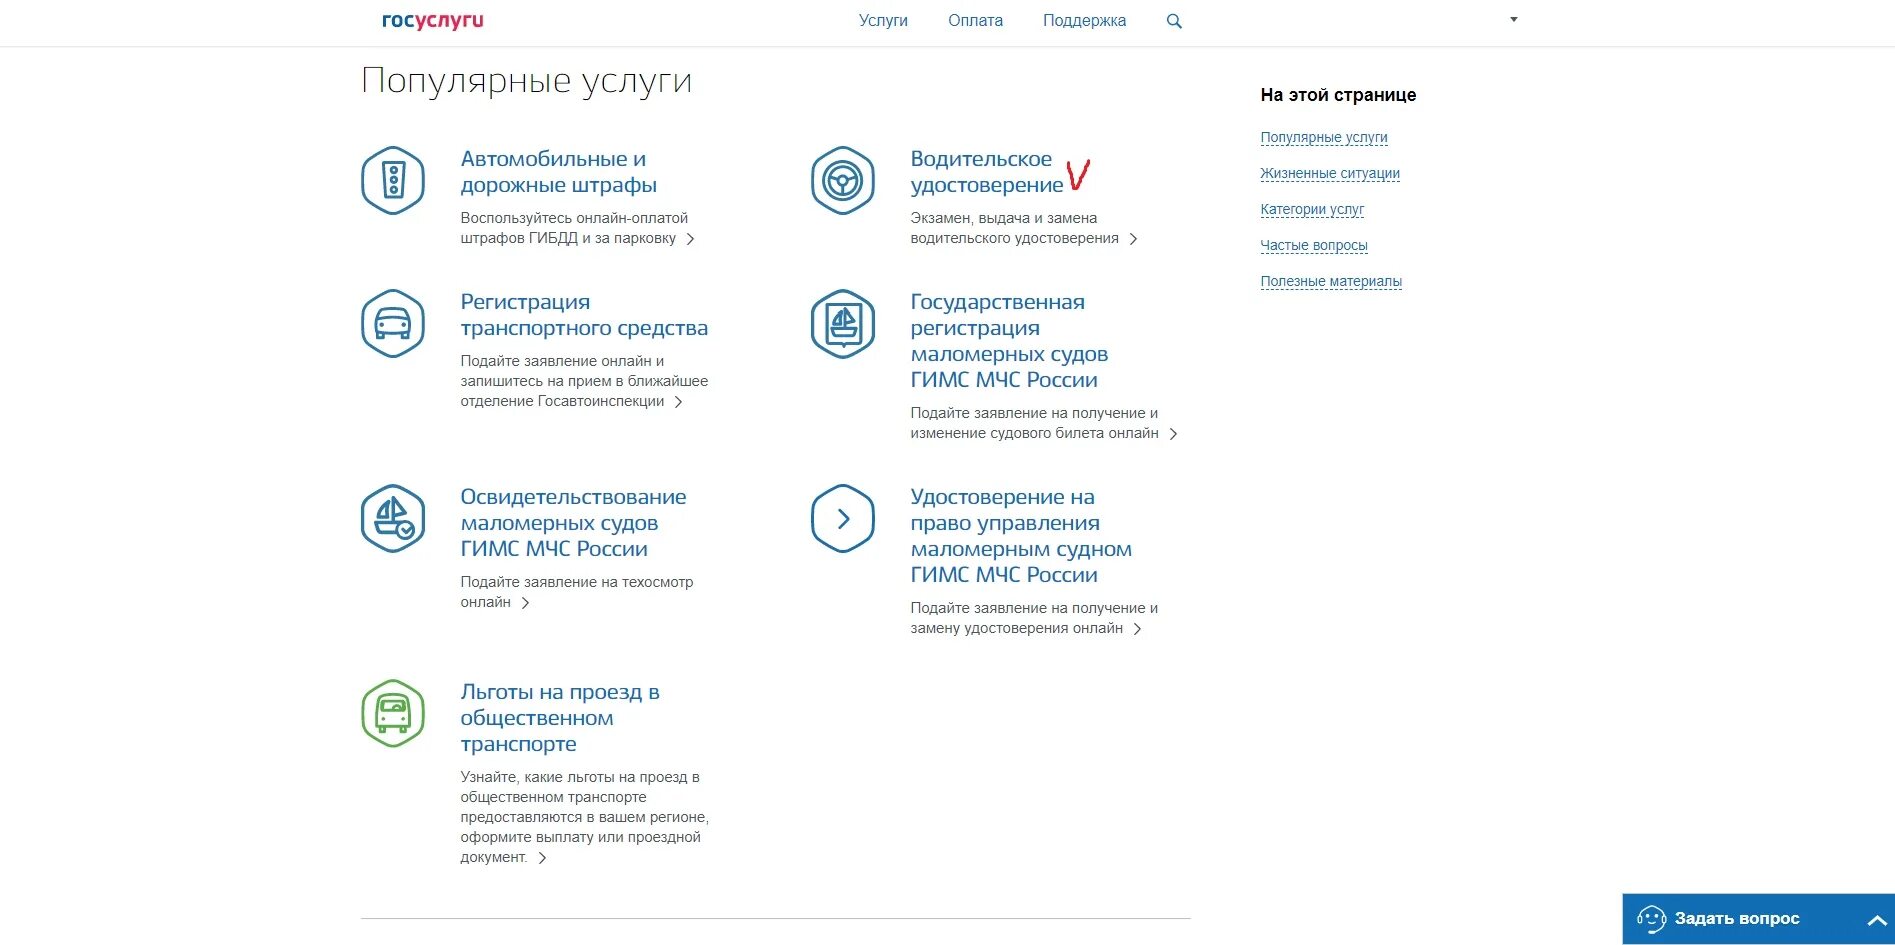The width and height of the screenshot is (1895, 945).
Task: Click description Узнайте, какие льготы на проезд
Action: coord(584,817)
